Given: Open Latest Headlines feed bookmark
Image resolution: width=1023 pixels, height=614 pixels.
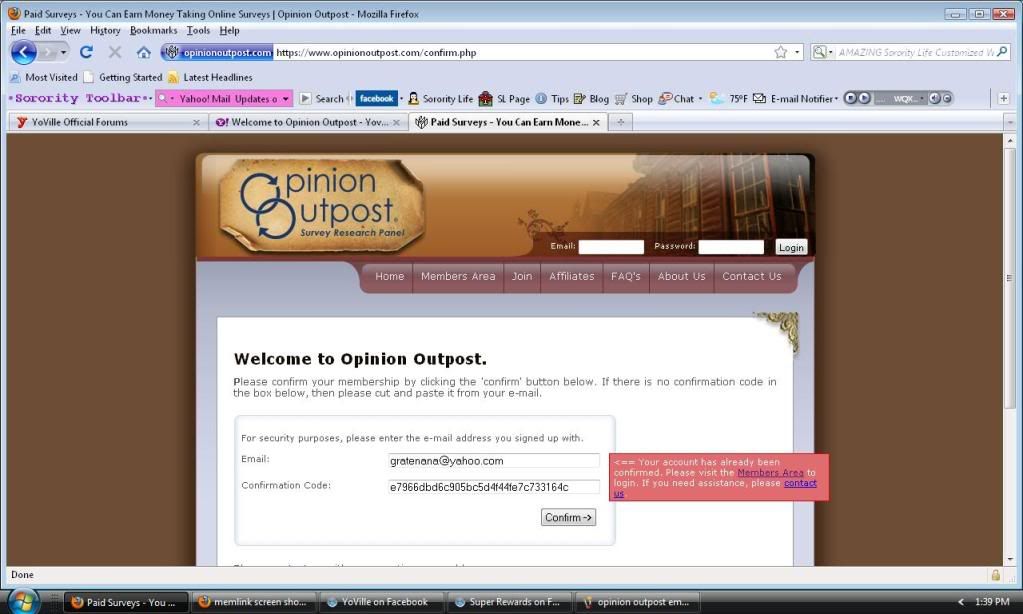Looking at the screenshot, I should click(x=209, y=77).
